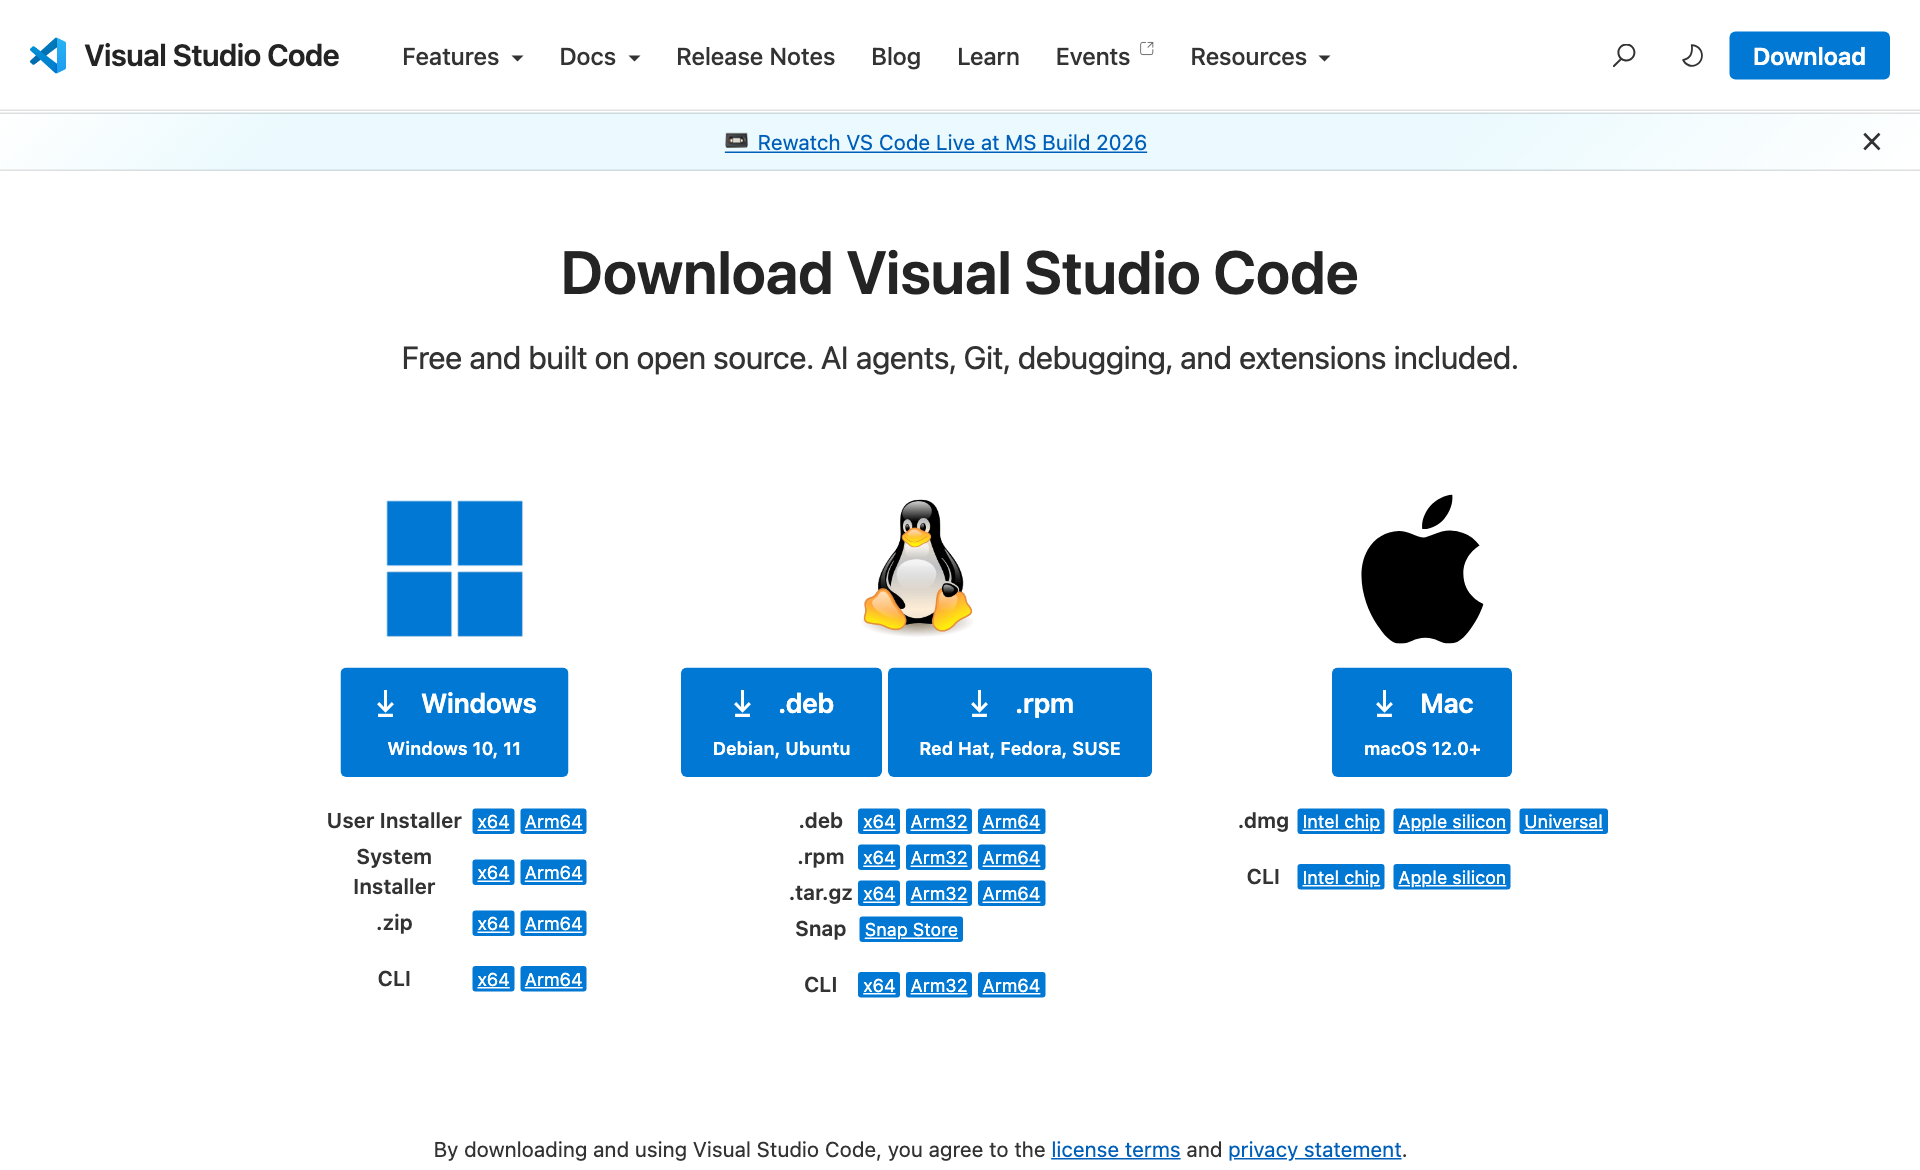Select Linux .rpm Arm64 link

(x=1011, y=857)
